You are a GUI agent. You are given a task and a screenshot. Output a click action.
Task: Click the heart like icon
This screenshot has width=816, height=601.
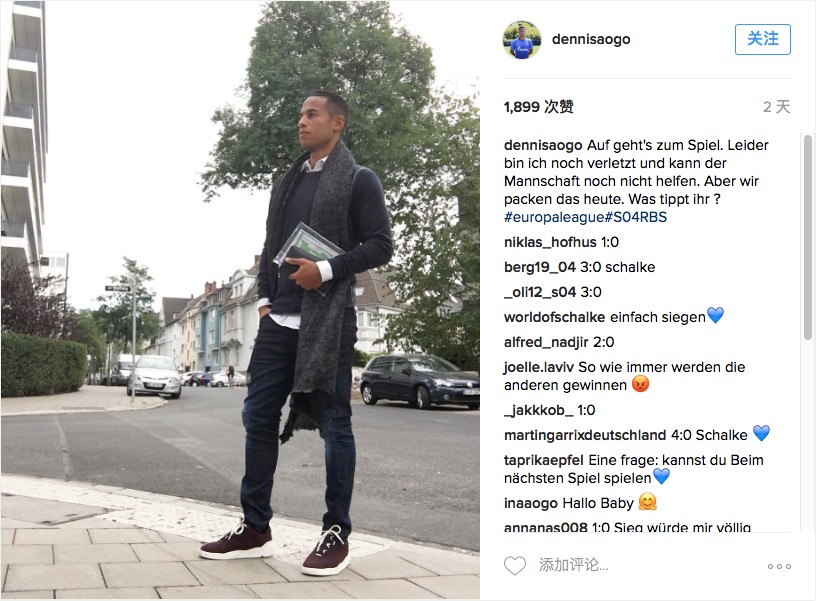coord(515,566)
